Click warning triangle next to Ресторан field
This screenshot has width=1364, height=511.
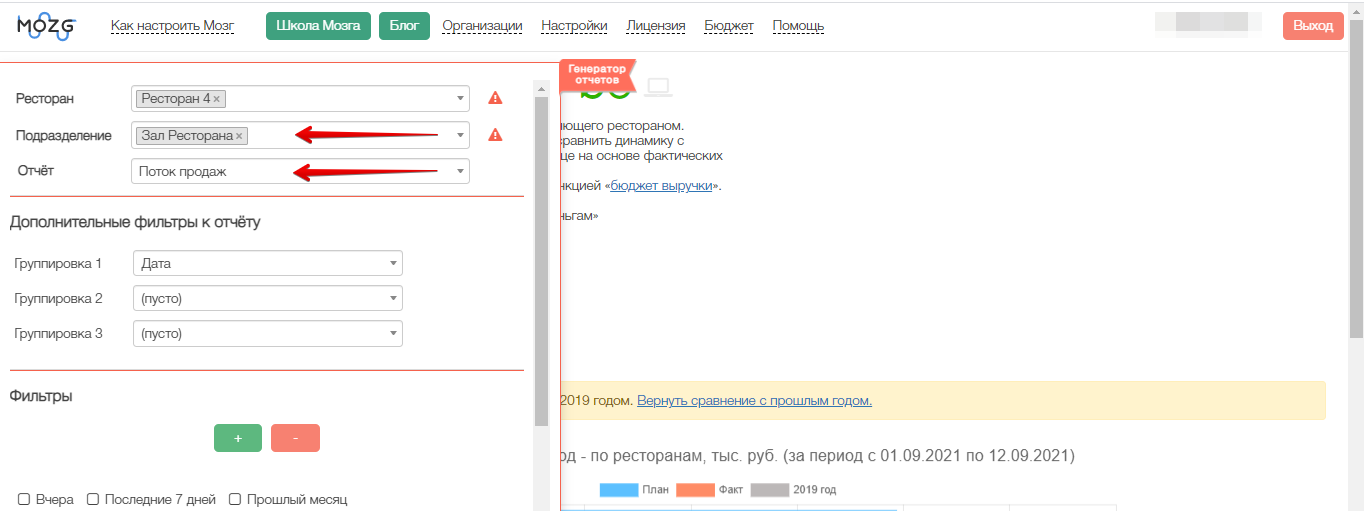(x=495, y=98)
